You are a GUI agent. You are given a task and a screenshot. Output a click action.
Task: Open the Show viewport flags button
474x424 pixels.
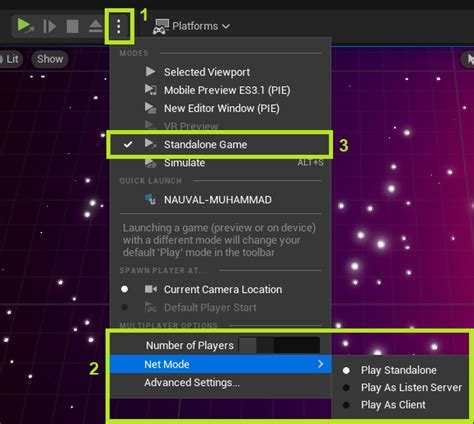tap(50, 59)
